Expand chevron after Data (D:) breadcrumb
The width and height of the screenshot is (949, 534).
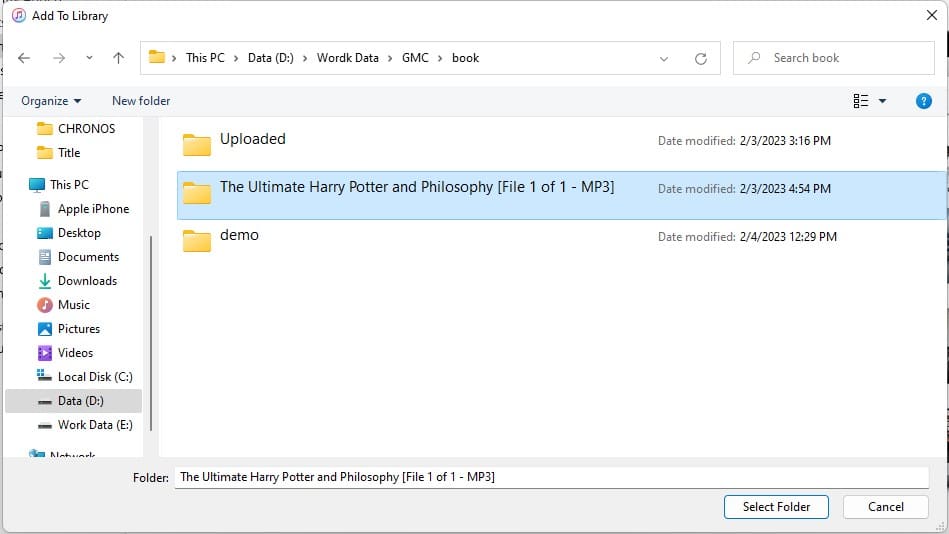pos(304,58)
